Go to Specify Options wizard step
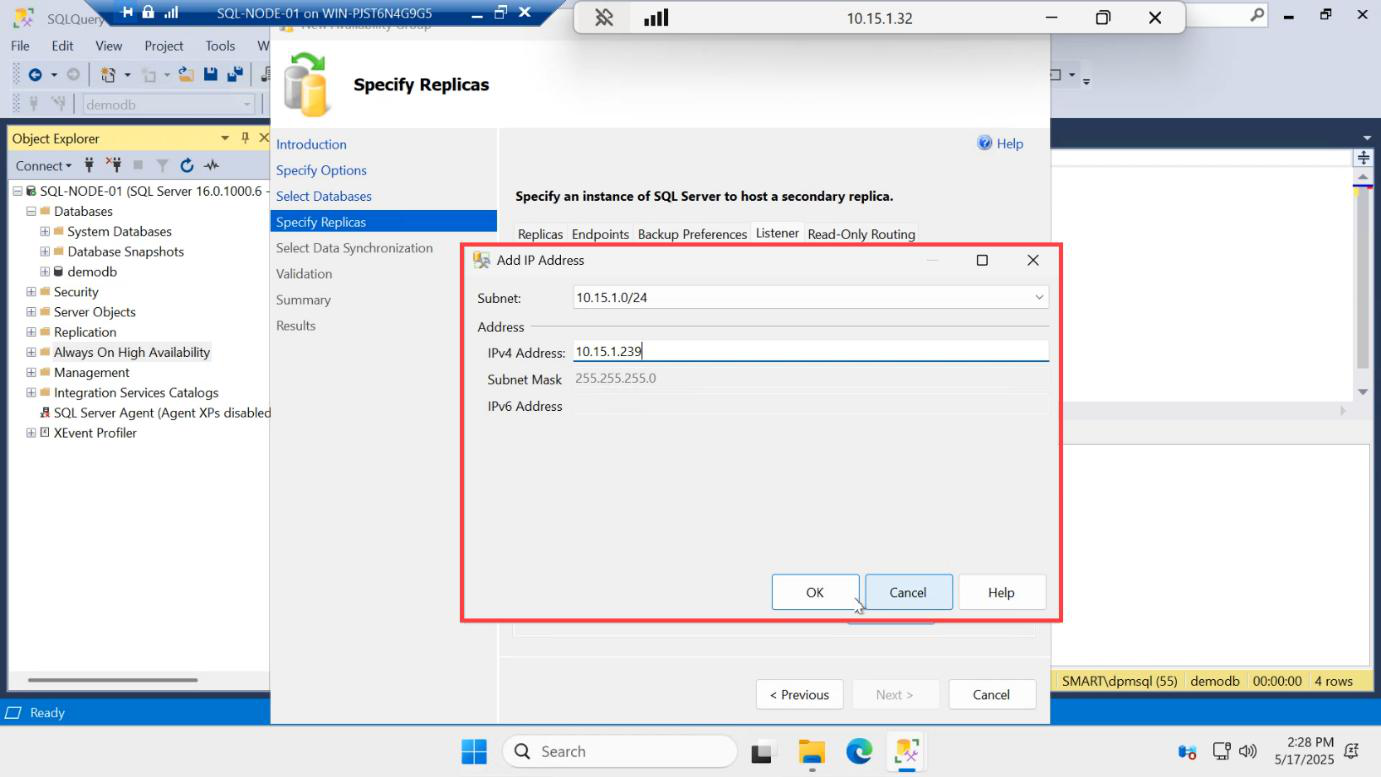1381x777 pixels. point(321,170)
